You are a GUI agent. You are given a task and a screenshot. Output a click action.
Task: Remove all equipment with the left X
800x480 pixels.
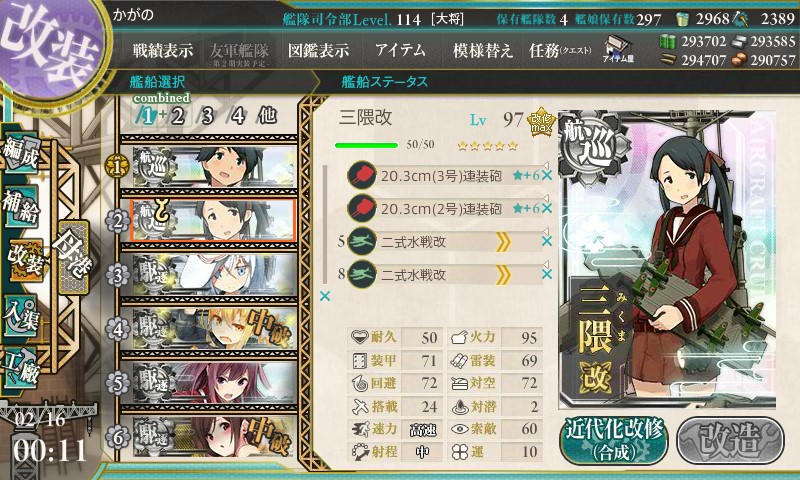click(324, 296)
